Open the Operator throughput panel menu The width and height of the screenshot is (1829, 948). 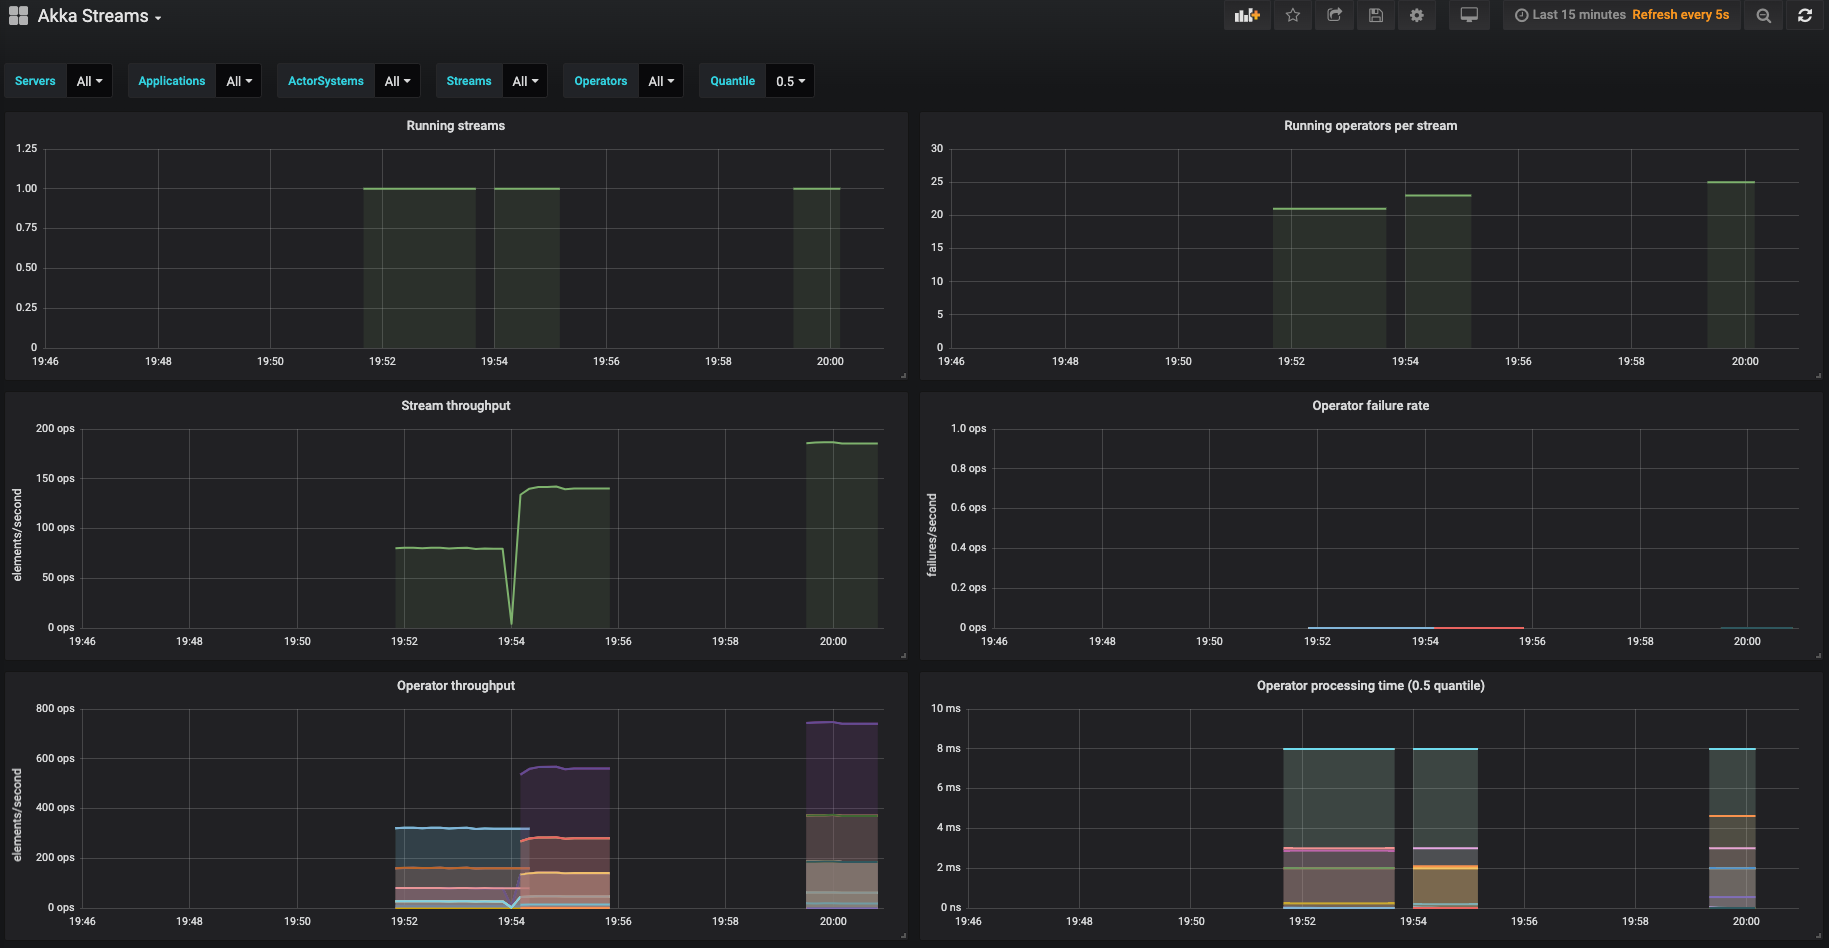coord(456,686)
